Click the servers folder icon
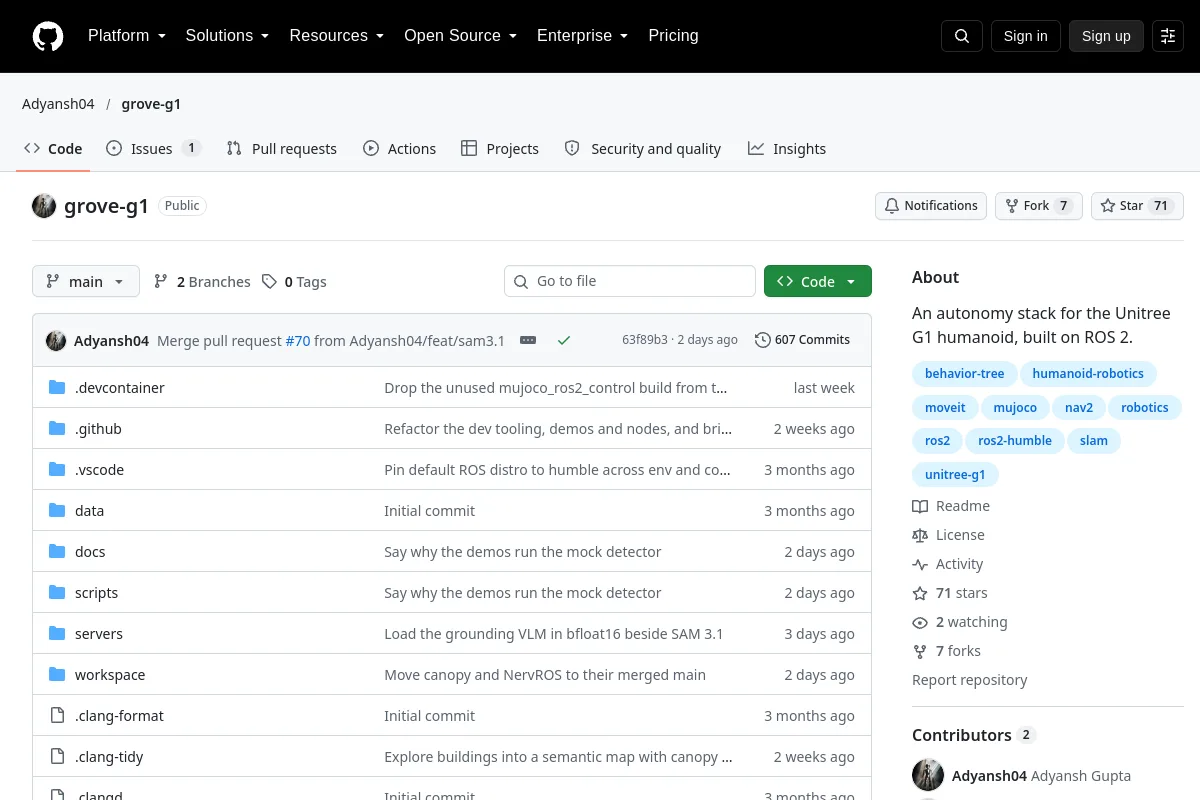This screenshot has height=800, width=1200. tap(57, 634)
